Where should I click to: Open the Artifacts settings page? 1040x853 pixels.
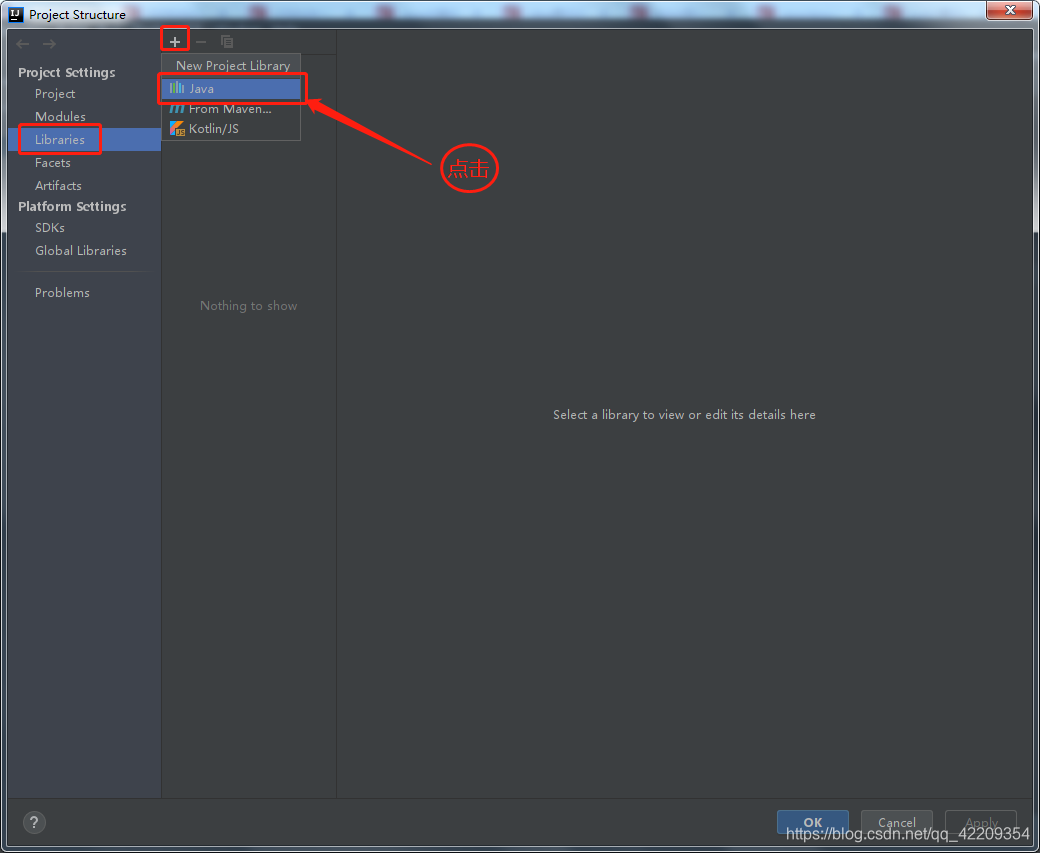point(58,186)
